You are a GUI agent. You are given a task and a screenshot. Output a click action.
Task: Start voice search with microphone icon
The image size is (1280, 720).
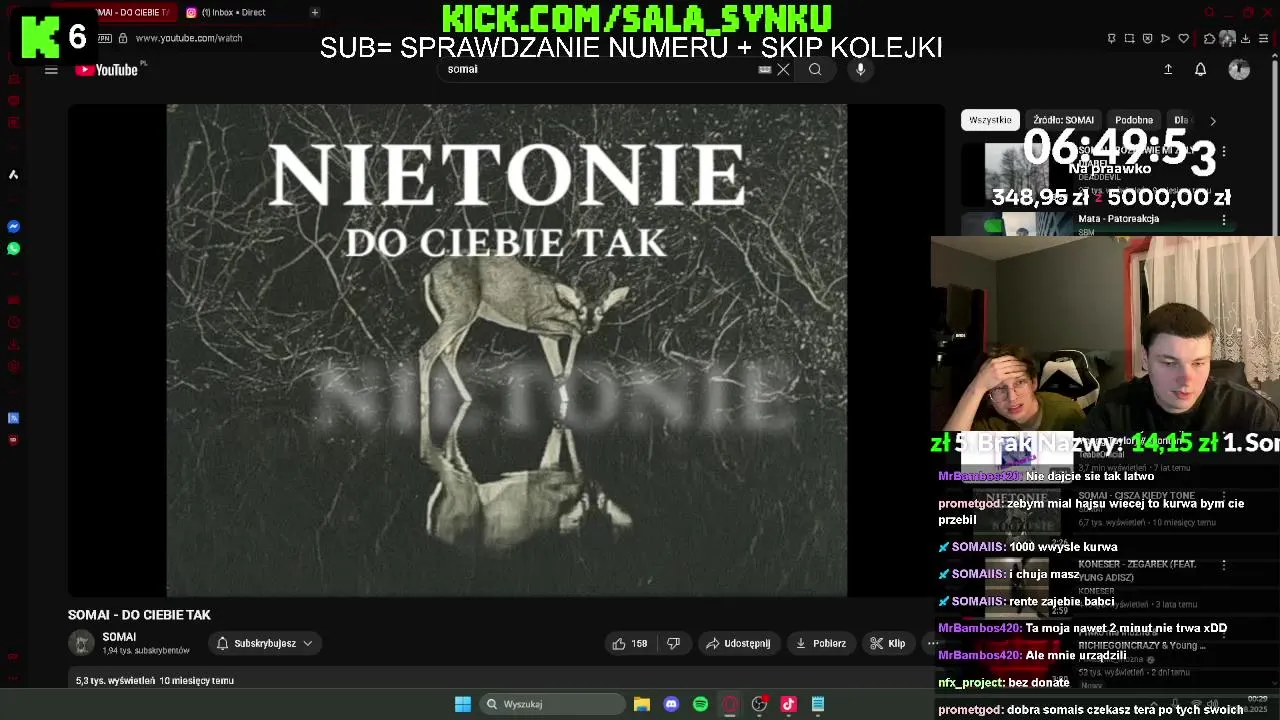click(x=860, y=69)
